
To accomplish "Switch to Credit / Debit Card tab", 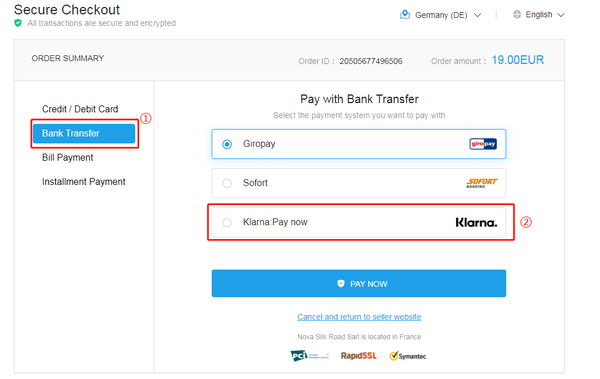I will pos(80,109).
